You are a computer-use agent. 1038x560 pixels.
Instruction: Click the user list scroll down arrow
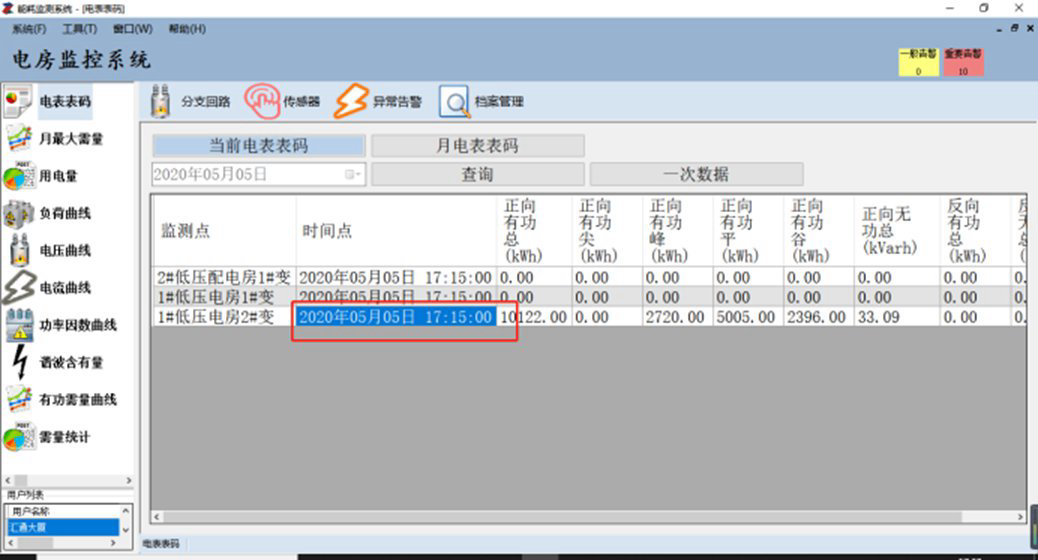click(125, 530)
